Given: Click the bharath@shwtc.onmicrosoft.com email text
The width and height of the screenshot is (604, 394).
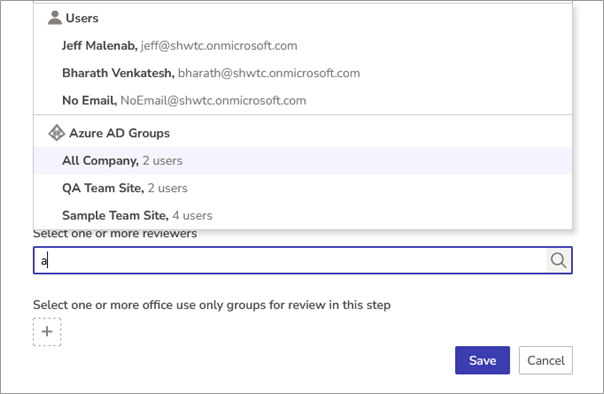Looking at the screenshot, I should tap(269, 73).
